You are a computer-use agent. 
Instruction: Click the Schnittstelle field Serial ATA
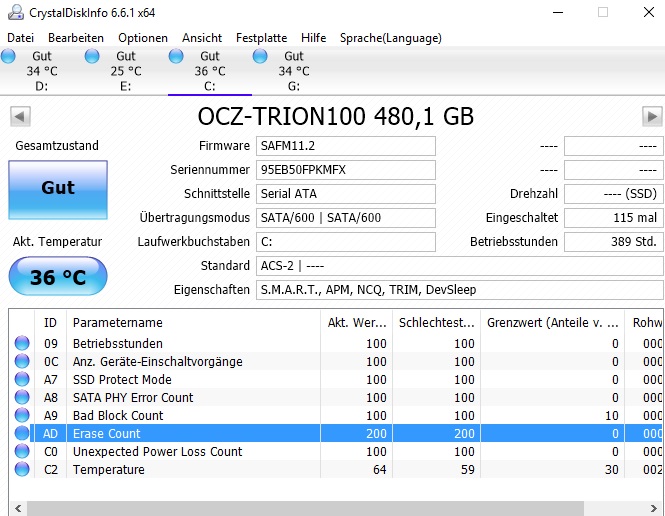tap(346, 194)
